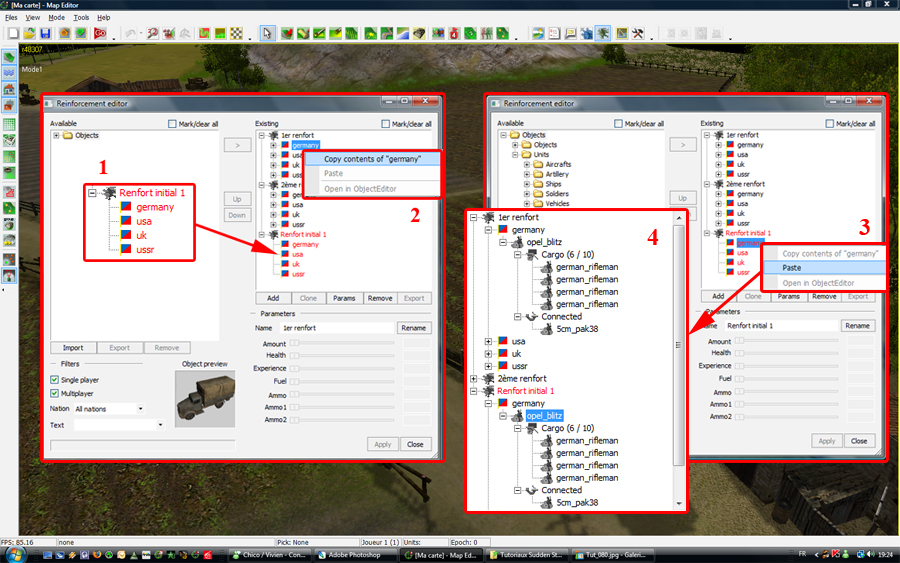Toggle Mark/clear all under Existing in left window

[x=386, y=124]
